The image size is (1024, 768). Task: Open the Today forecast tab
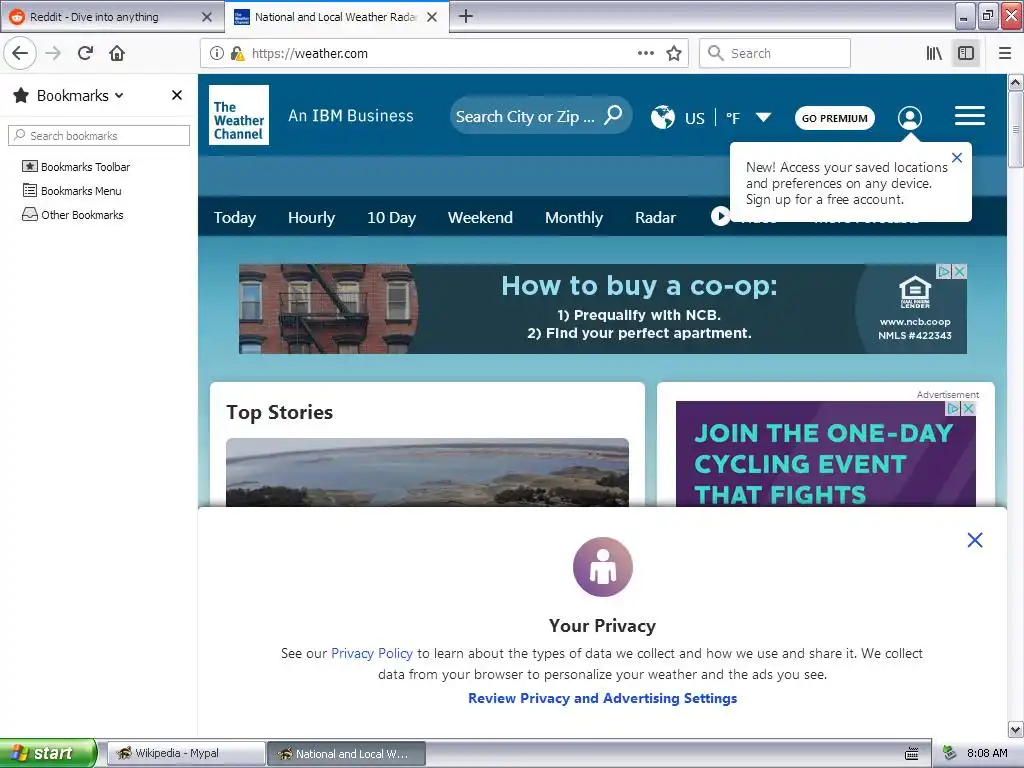click(x=235, y=217)
